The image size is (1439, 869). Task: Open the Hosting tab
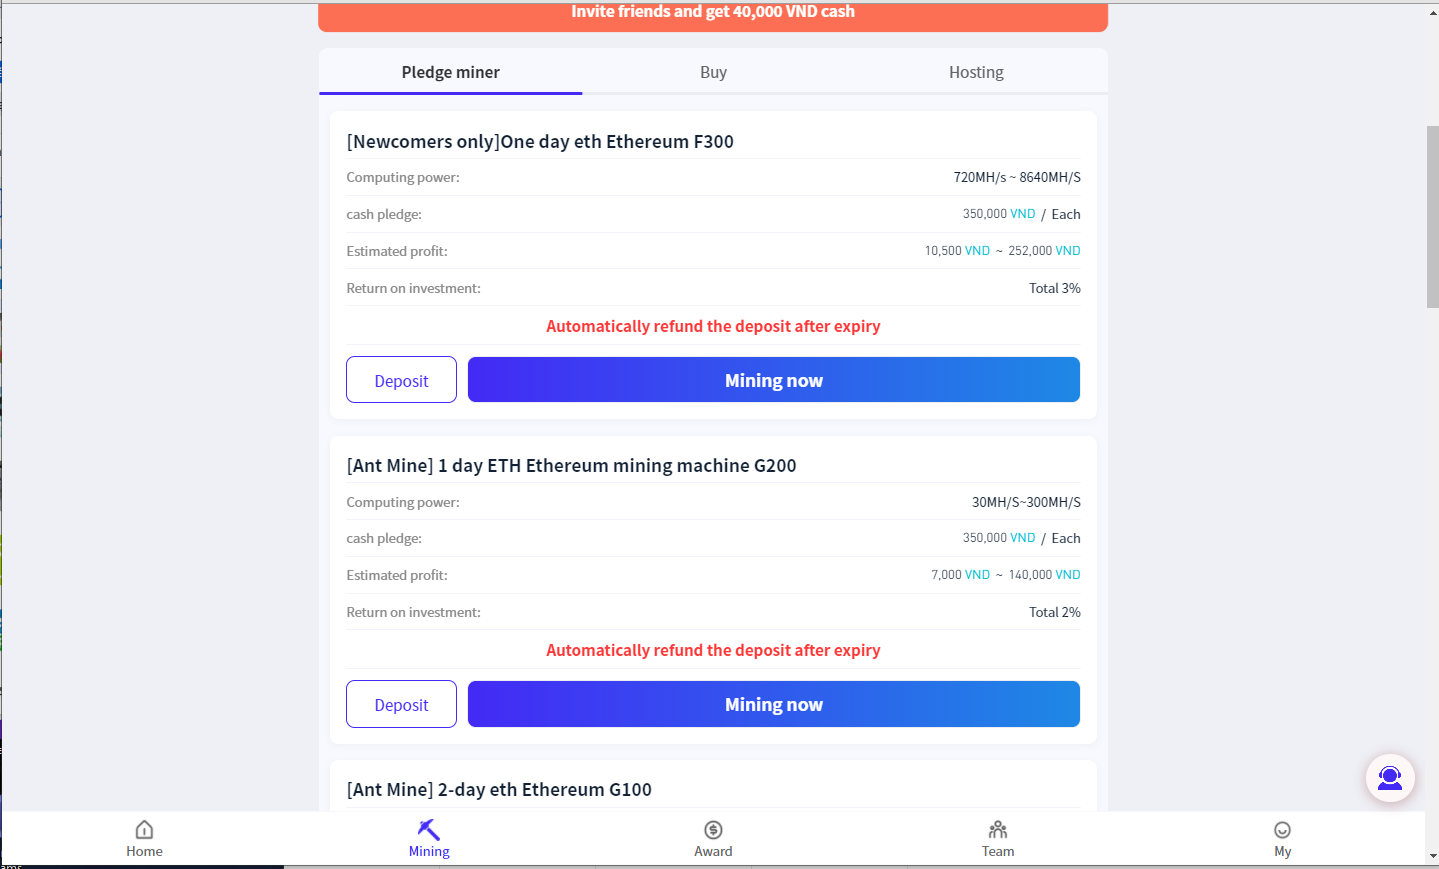click(x=976, y=72)
